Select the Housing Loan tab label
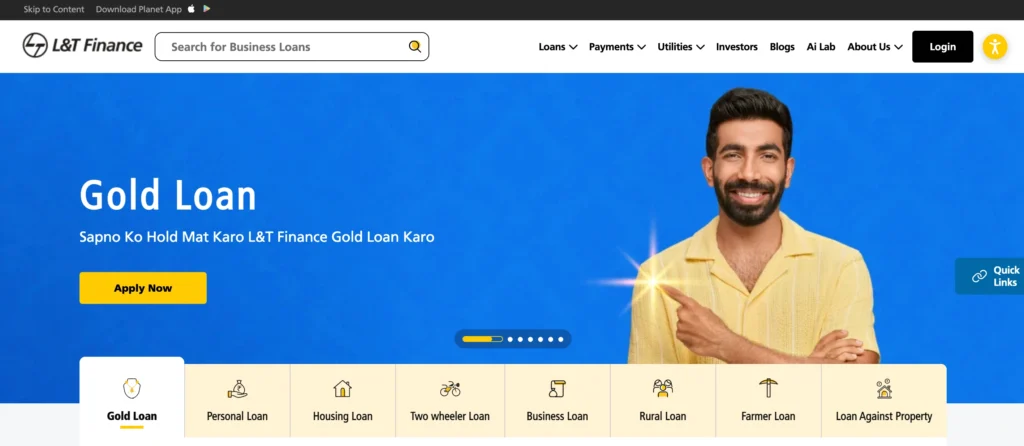Screen dimensions: 1024x446 (342, 416)
